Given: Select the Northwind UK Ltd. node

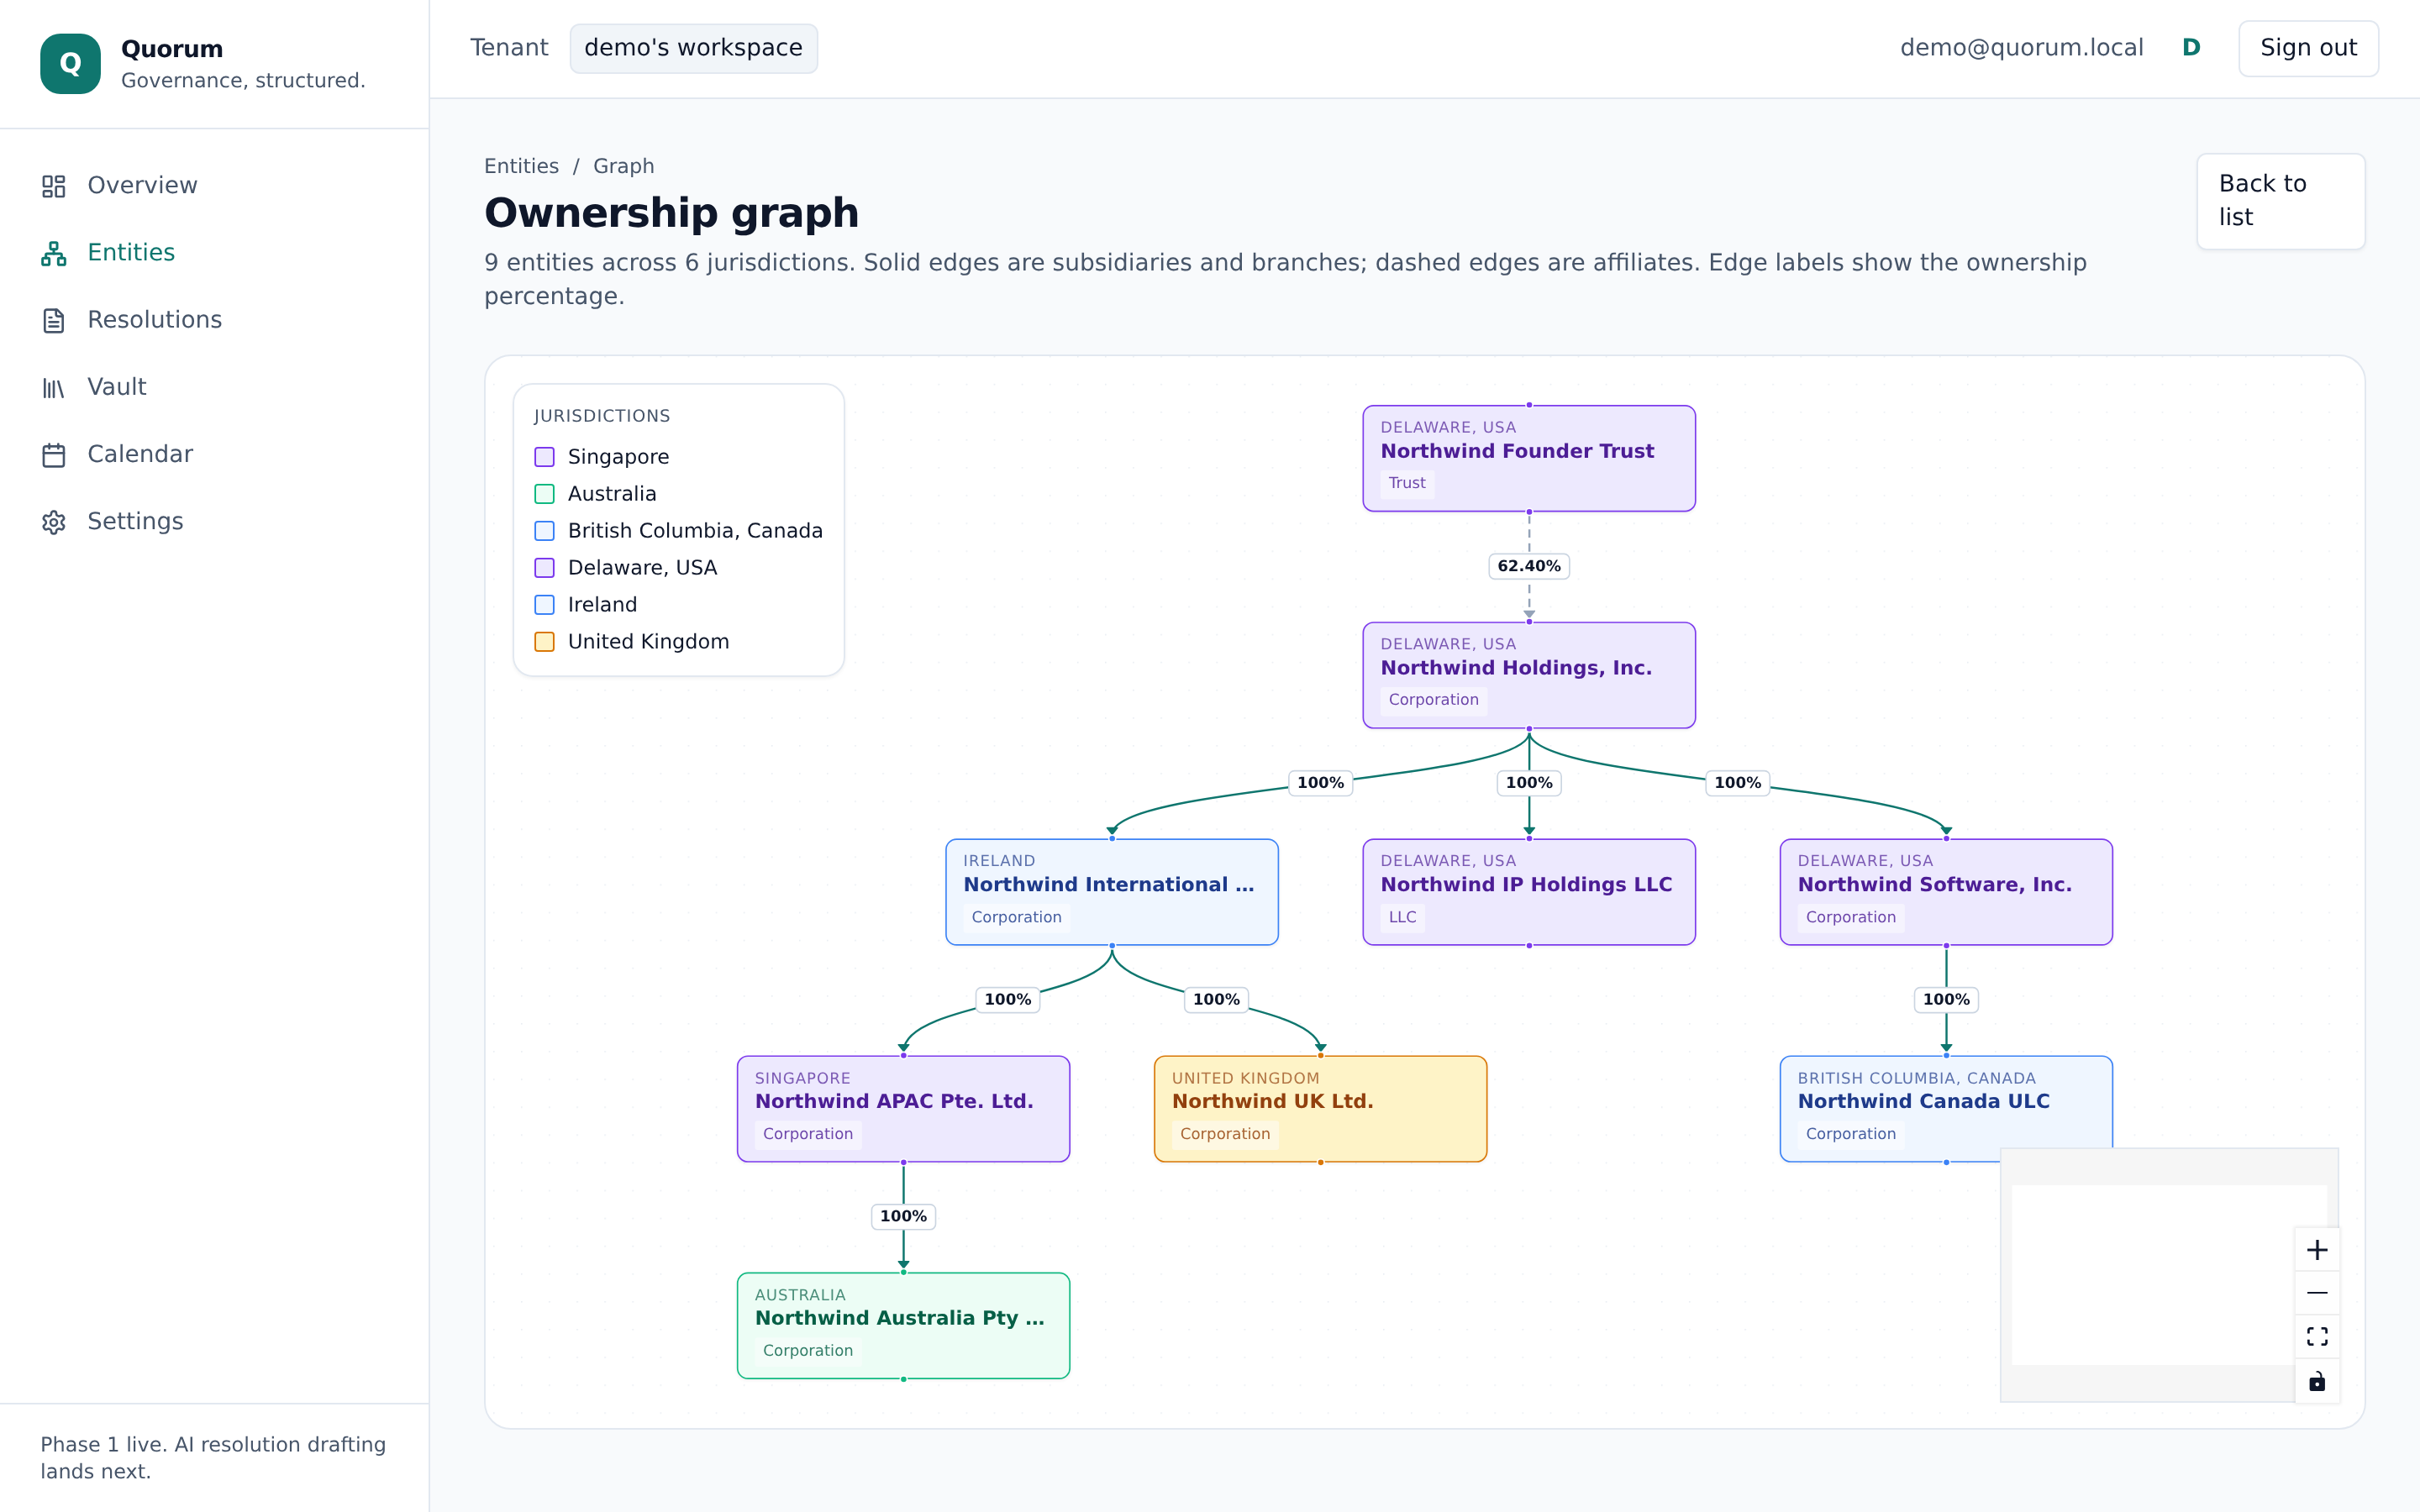Looking at the screenshot, I should click(1320, 1109).
